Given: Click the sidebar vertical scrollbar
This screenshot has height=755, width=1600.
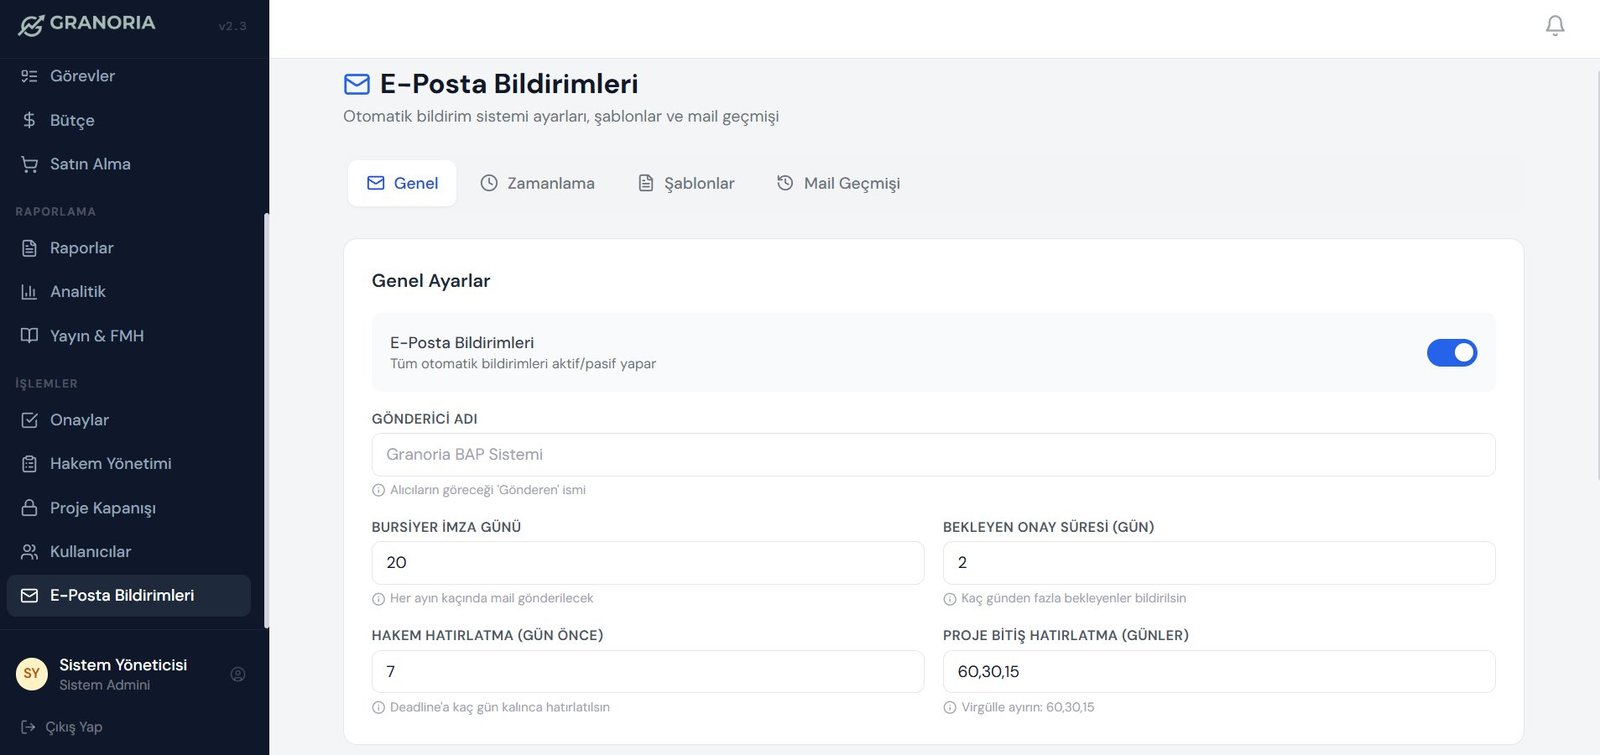Looking at the screenshot, I should click(266, 420).
